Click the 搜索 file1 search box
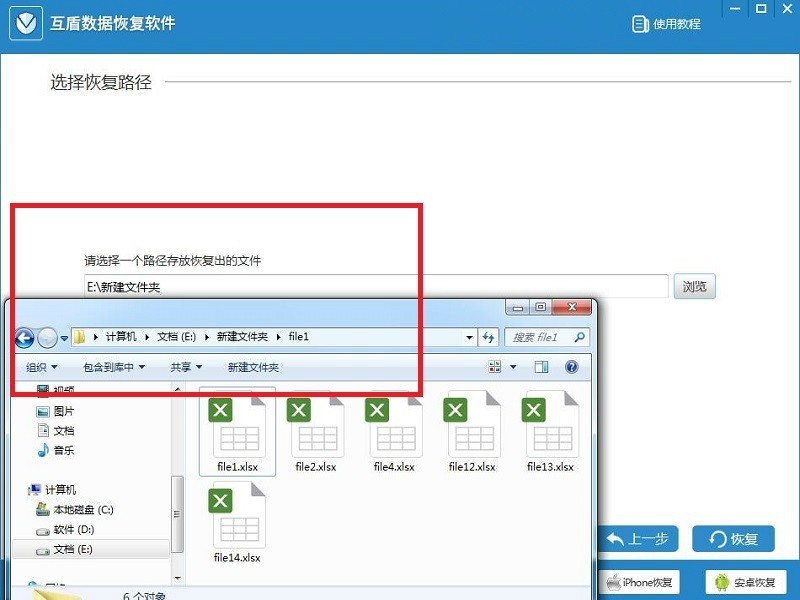This screenshot has height=600, width=800. coord(546,337)
